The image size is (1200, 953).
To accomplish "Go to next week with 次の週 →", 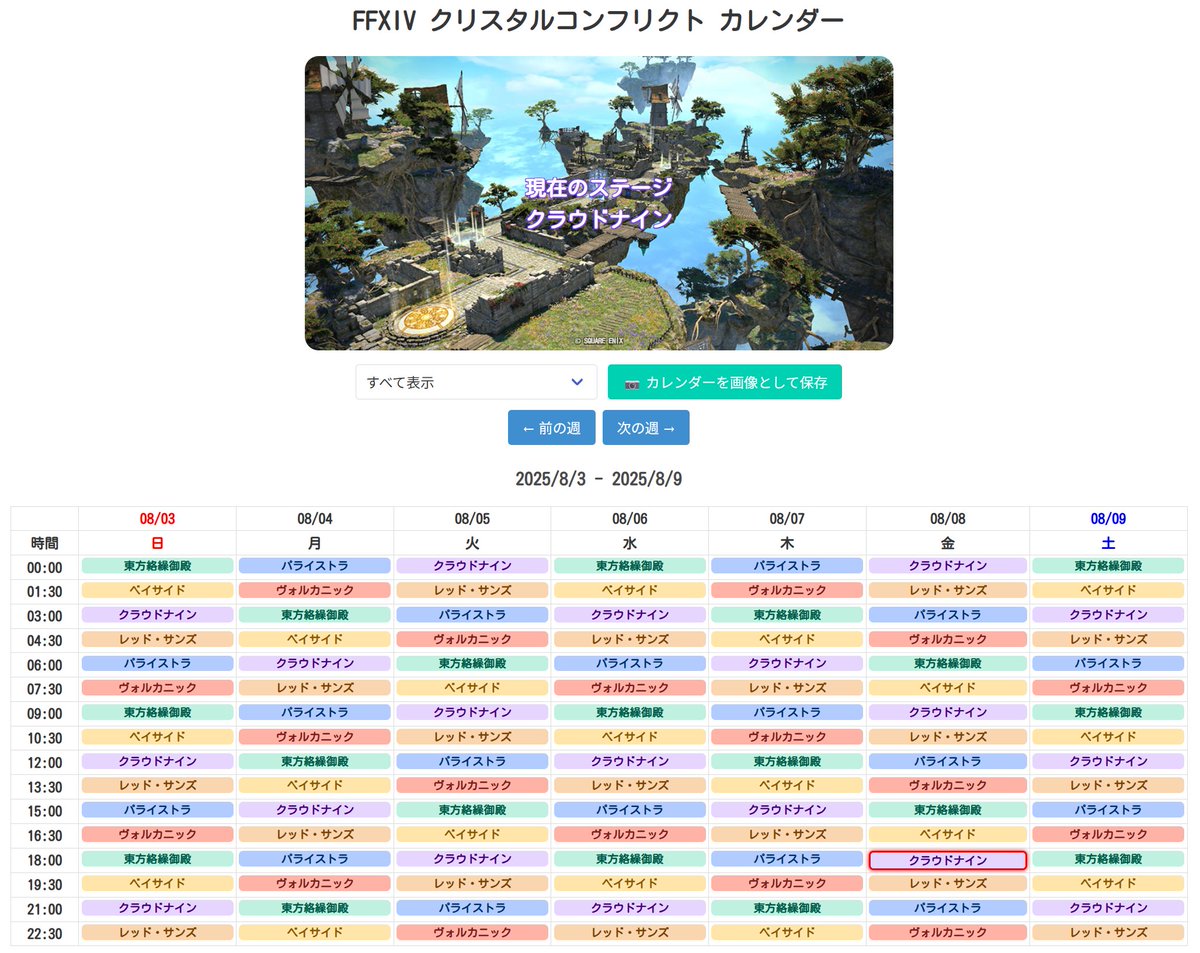I will (x=646, y=427).
